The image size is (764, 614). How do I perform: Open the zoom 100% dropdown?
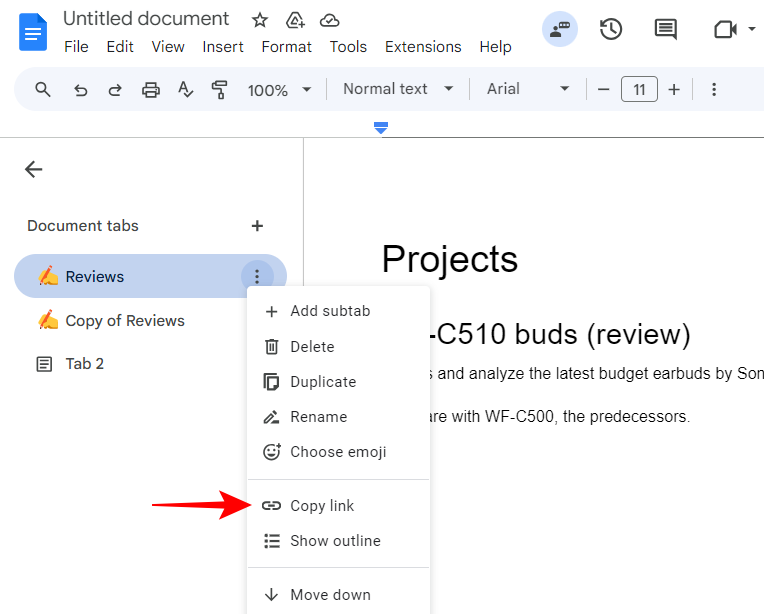point(279,90)
